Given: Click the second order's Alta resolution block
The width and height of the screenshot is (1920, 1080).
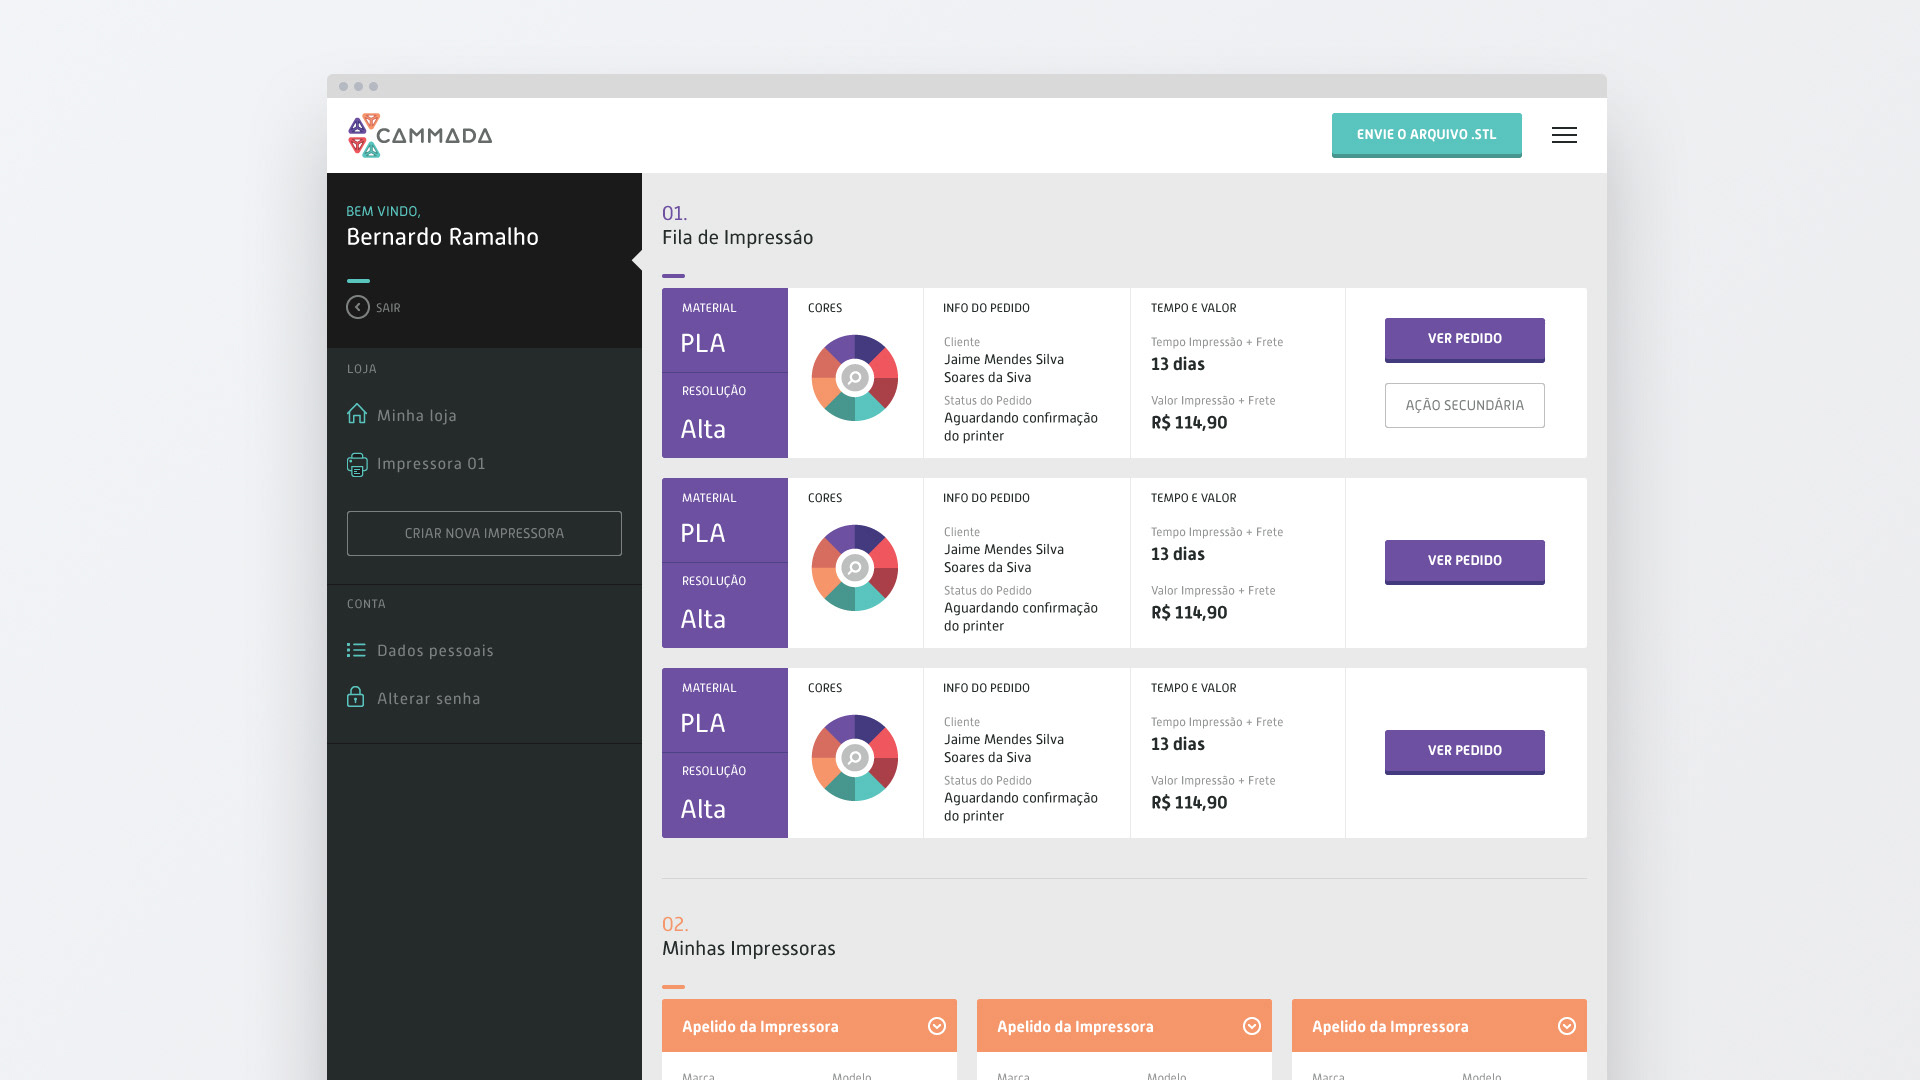Looking at the screenshot, I should 725,605.
